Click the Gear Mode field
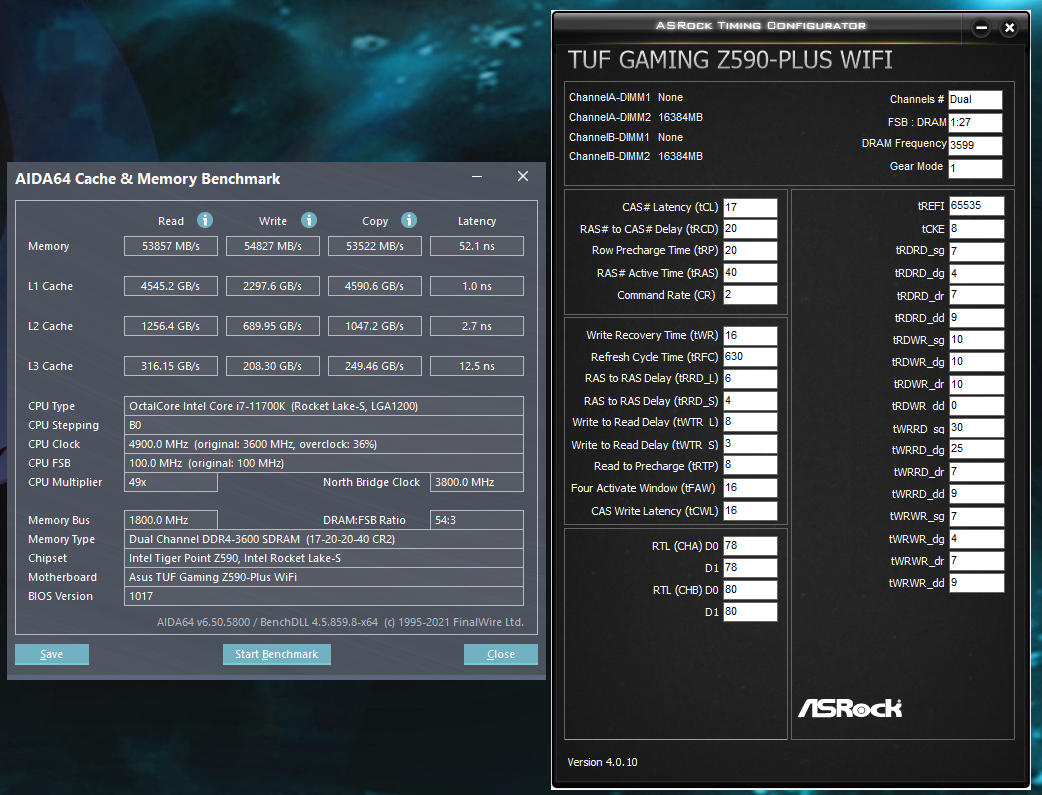 [975, 168]
